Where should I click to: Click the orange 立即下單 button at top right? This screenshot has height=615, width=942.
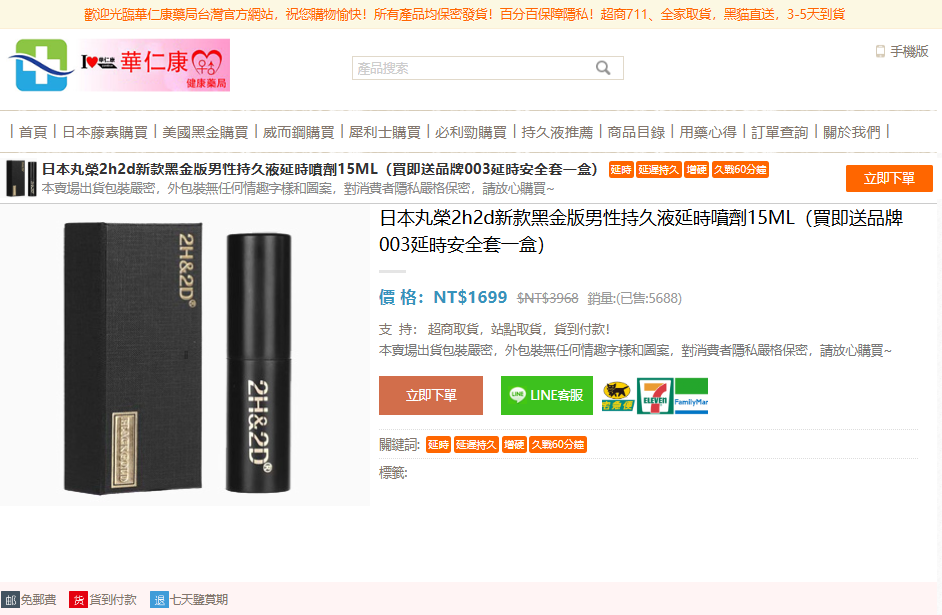coord(889,178)
